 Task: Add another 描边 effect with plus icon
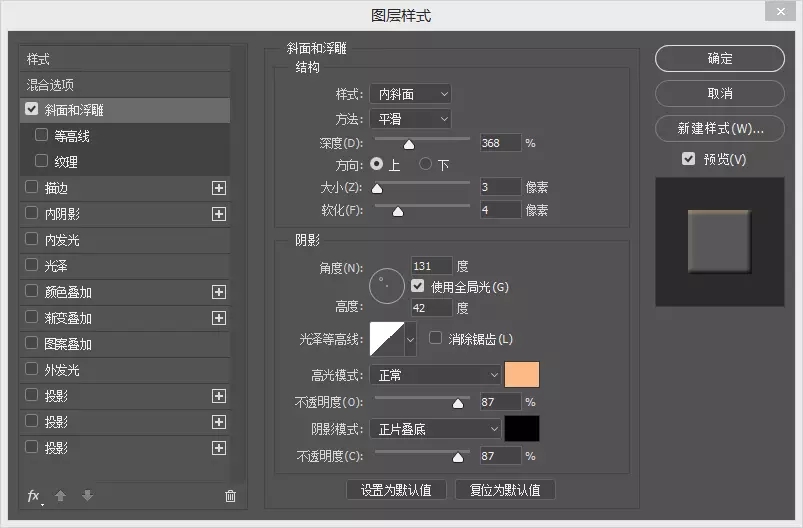[x=219, y=188]
